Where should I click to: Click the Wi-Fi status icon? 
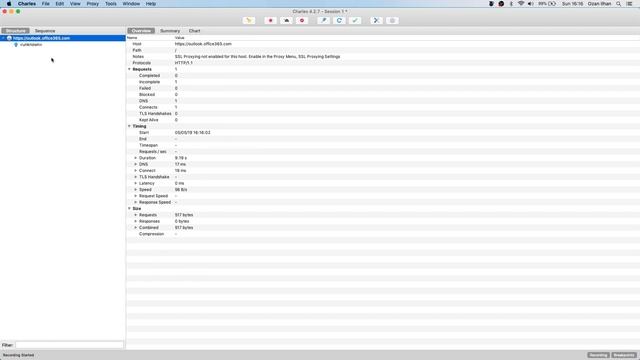pyautogui.click(x=521, y=4)
